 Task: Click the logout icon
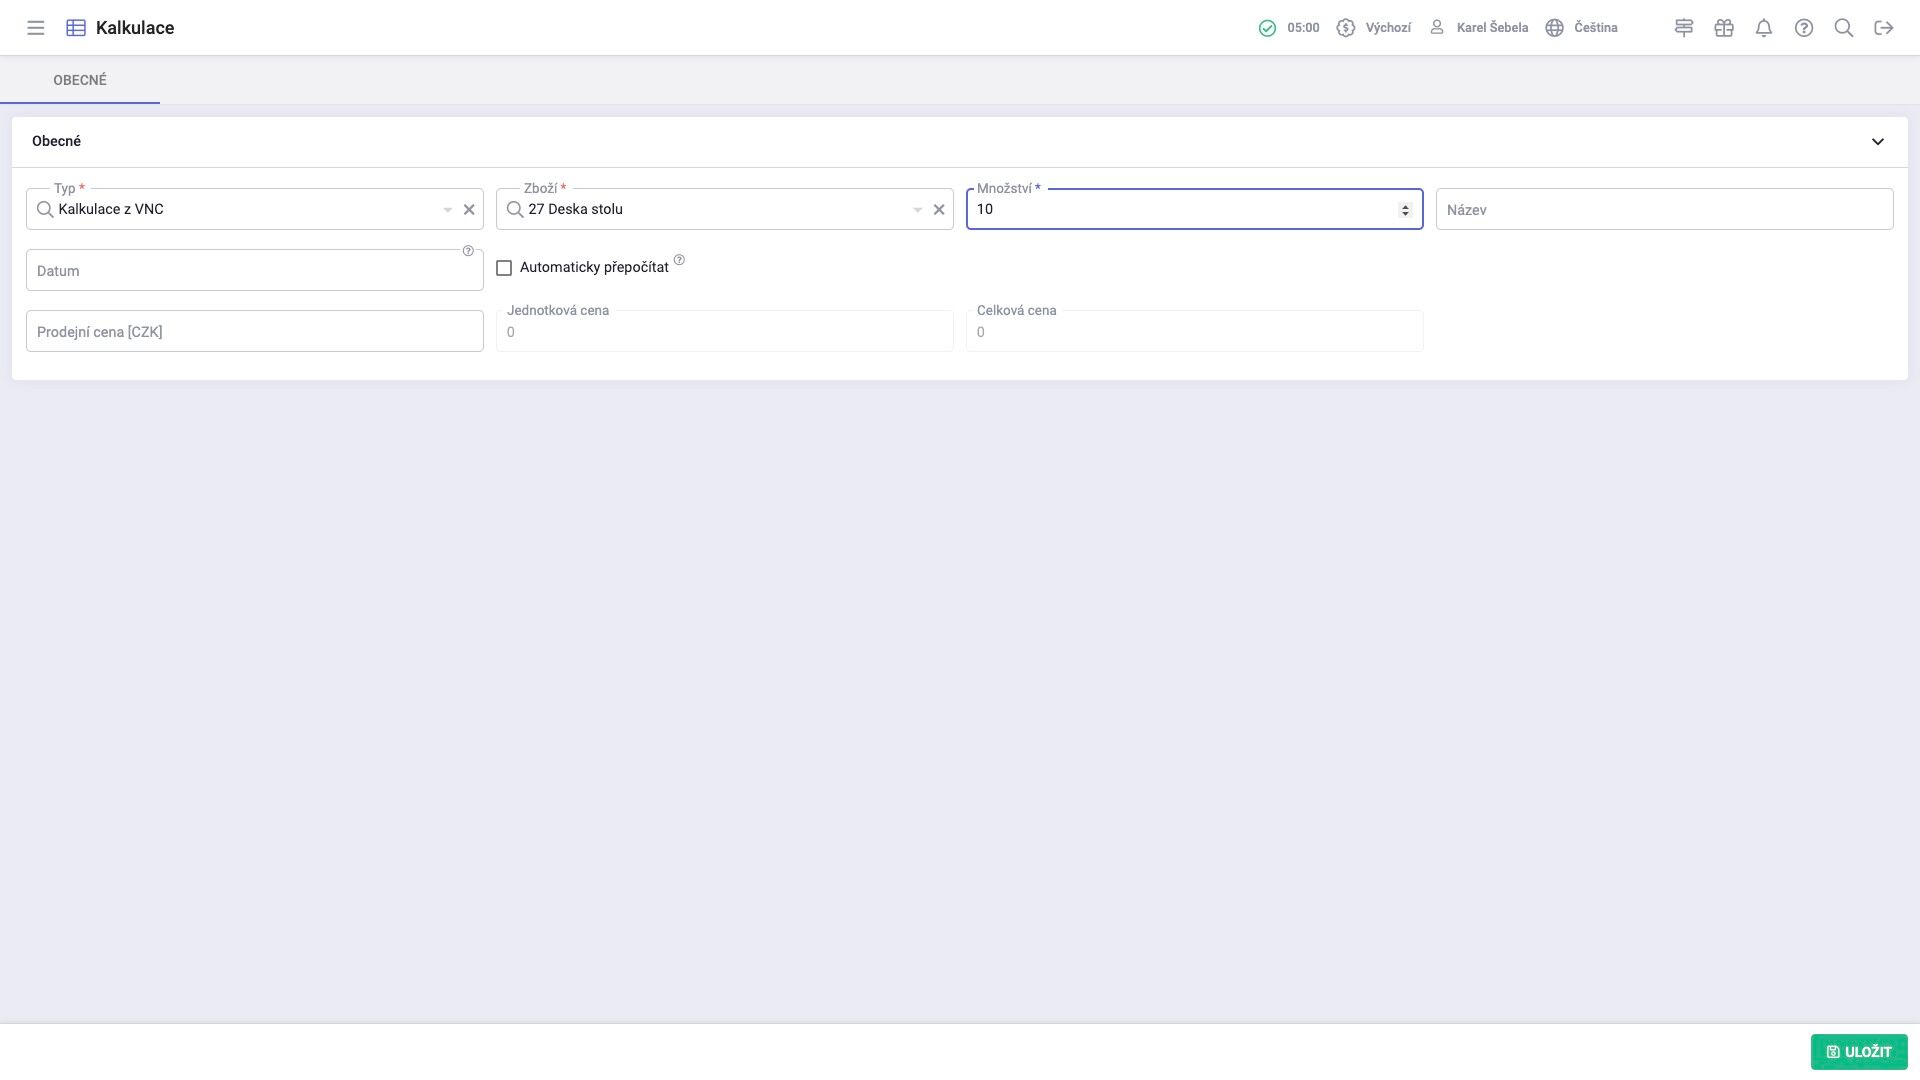click(1884, 28)
